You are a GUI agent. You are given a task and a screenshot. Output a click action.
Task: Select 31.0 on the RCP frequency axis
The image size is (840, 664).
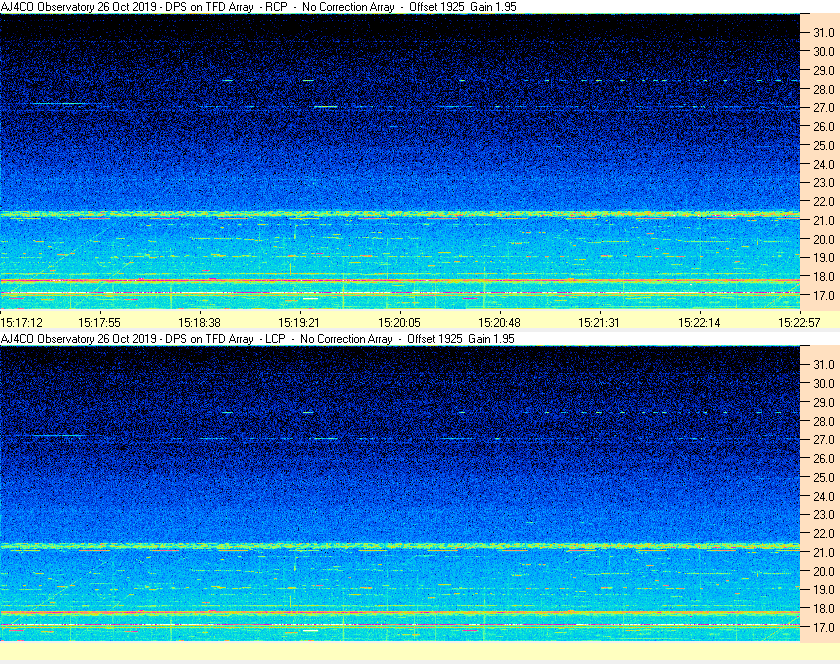tap(823, 32)
